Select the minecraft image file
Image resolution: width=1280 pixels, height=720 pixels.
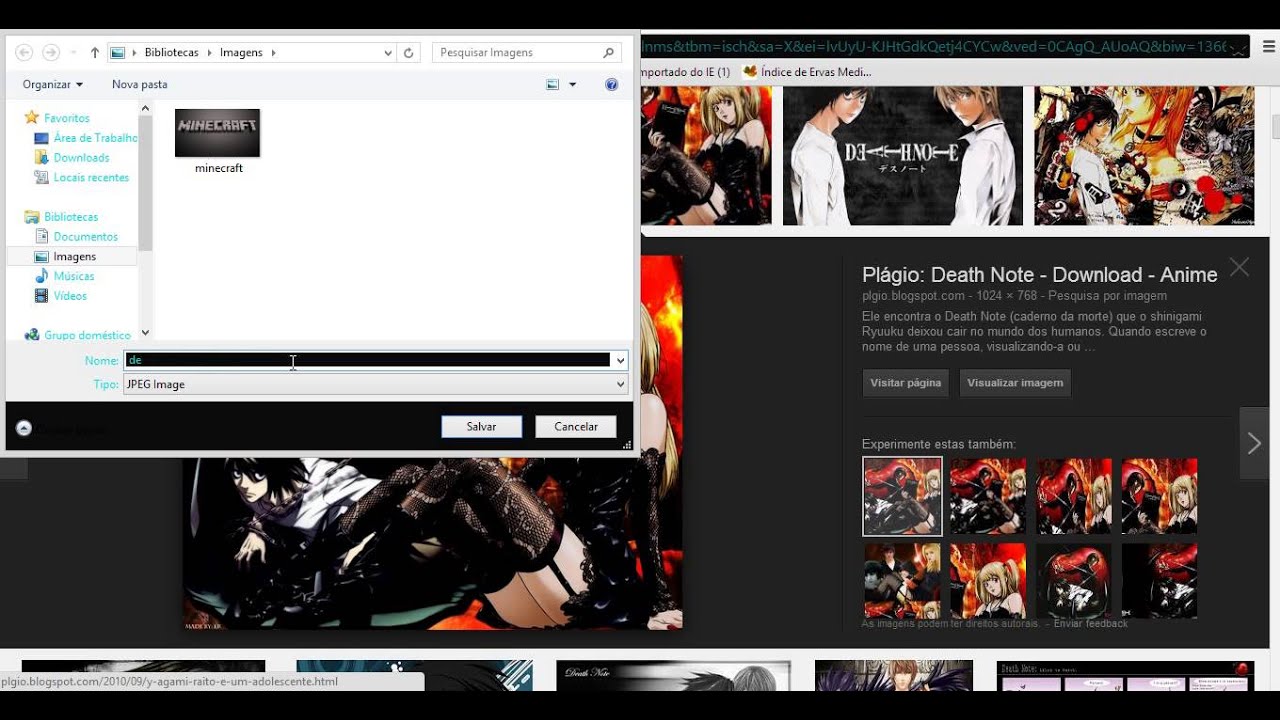pyautogui.click(x=218, y=141)
